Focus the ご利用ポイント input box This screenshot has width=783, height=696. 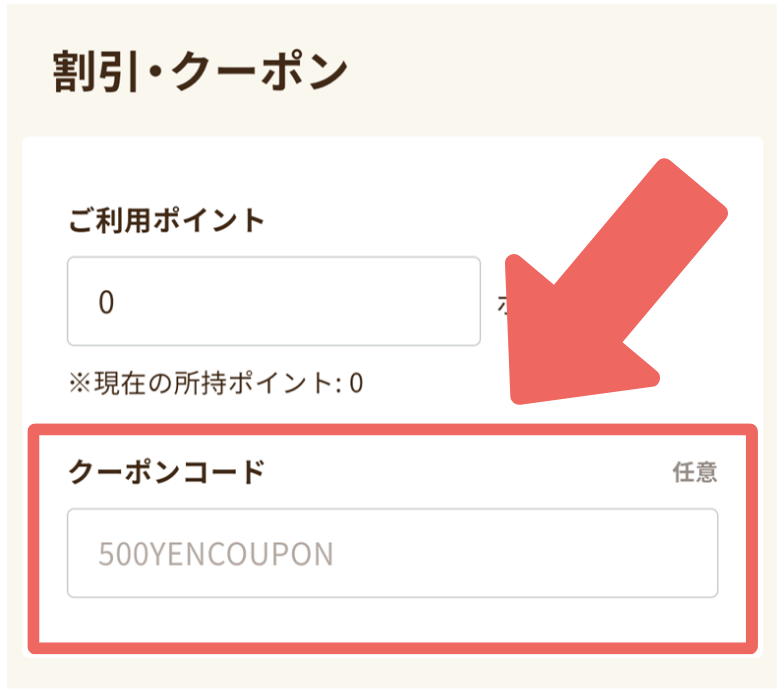[273, 301]
